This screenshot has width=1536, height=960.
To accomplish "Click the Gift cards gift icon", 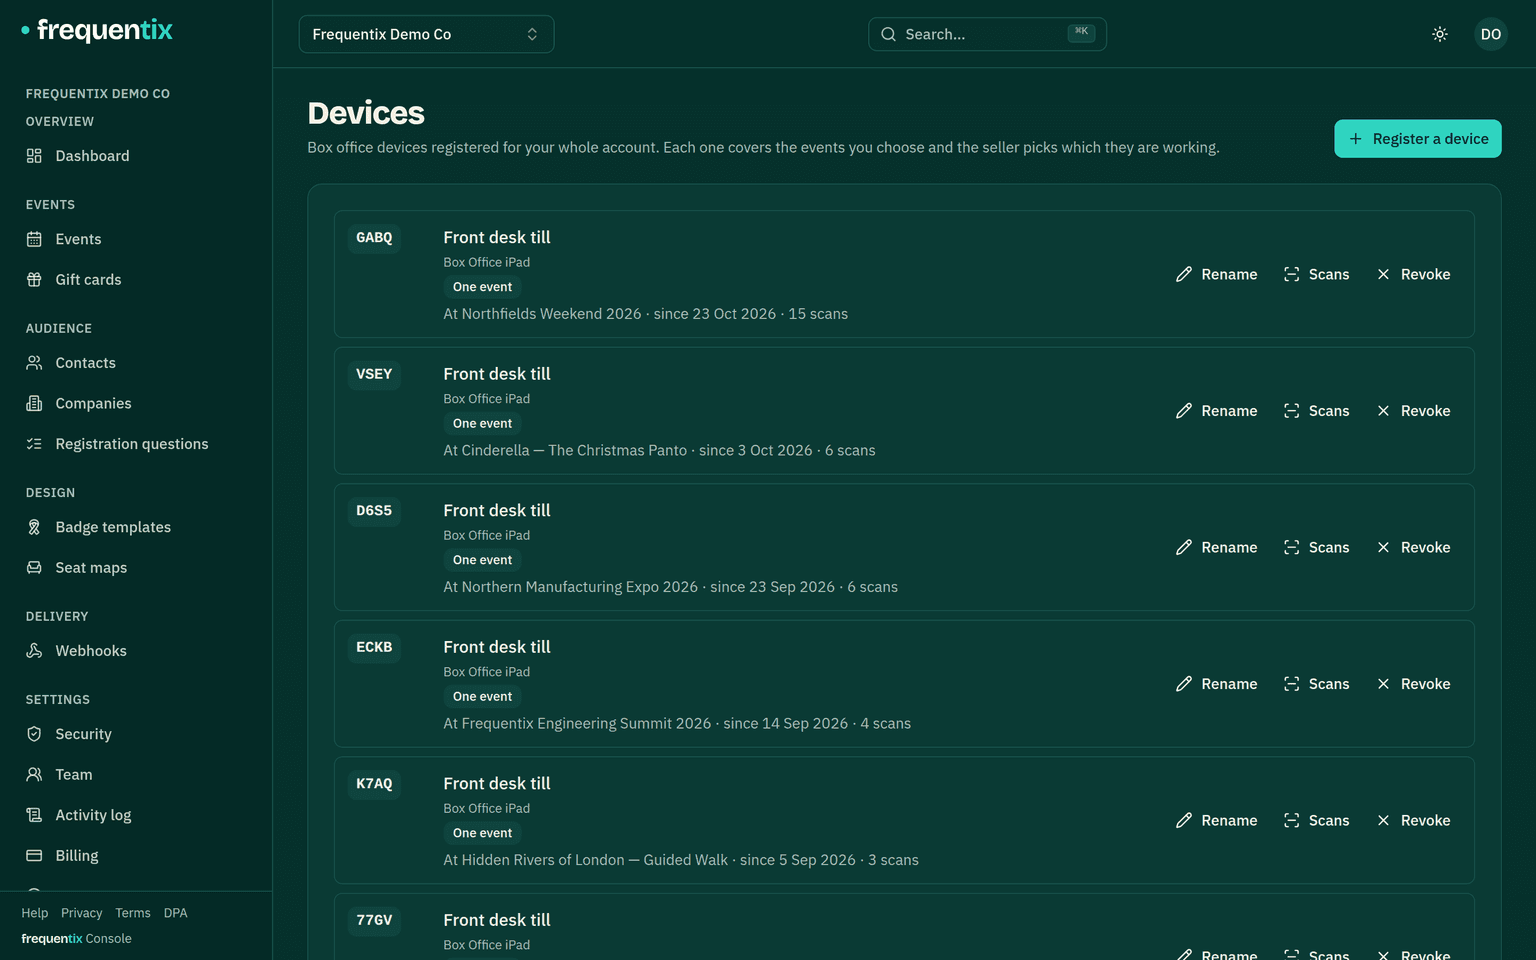I will pos(34,280).
